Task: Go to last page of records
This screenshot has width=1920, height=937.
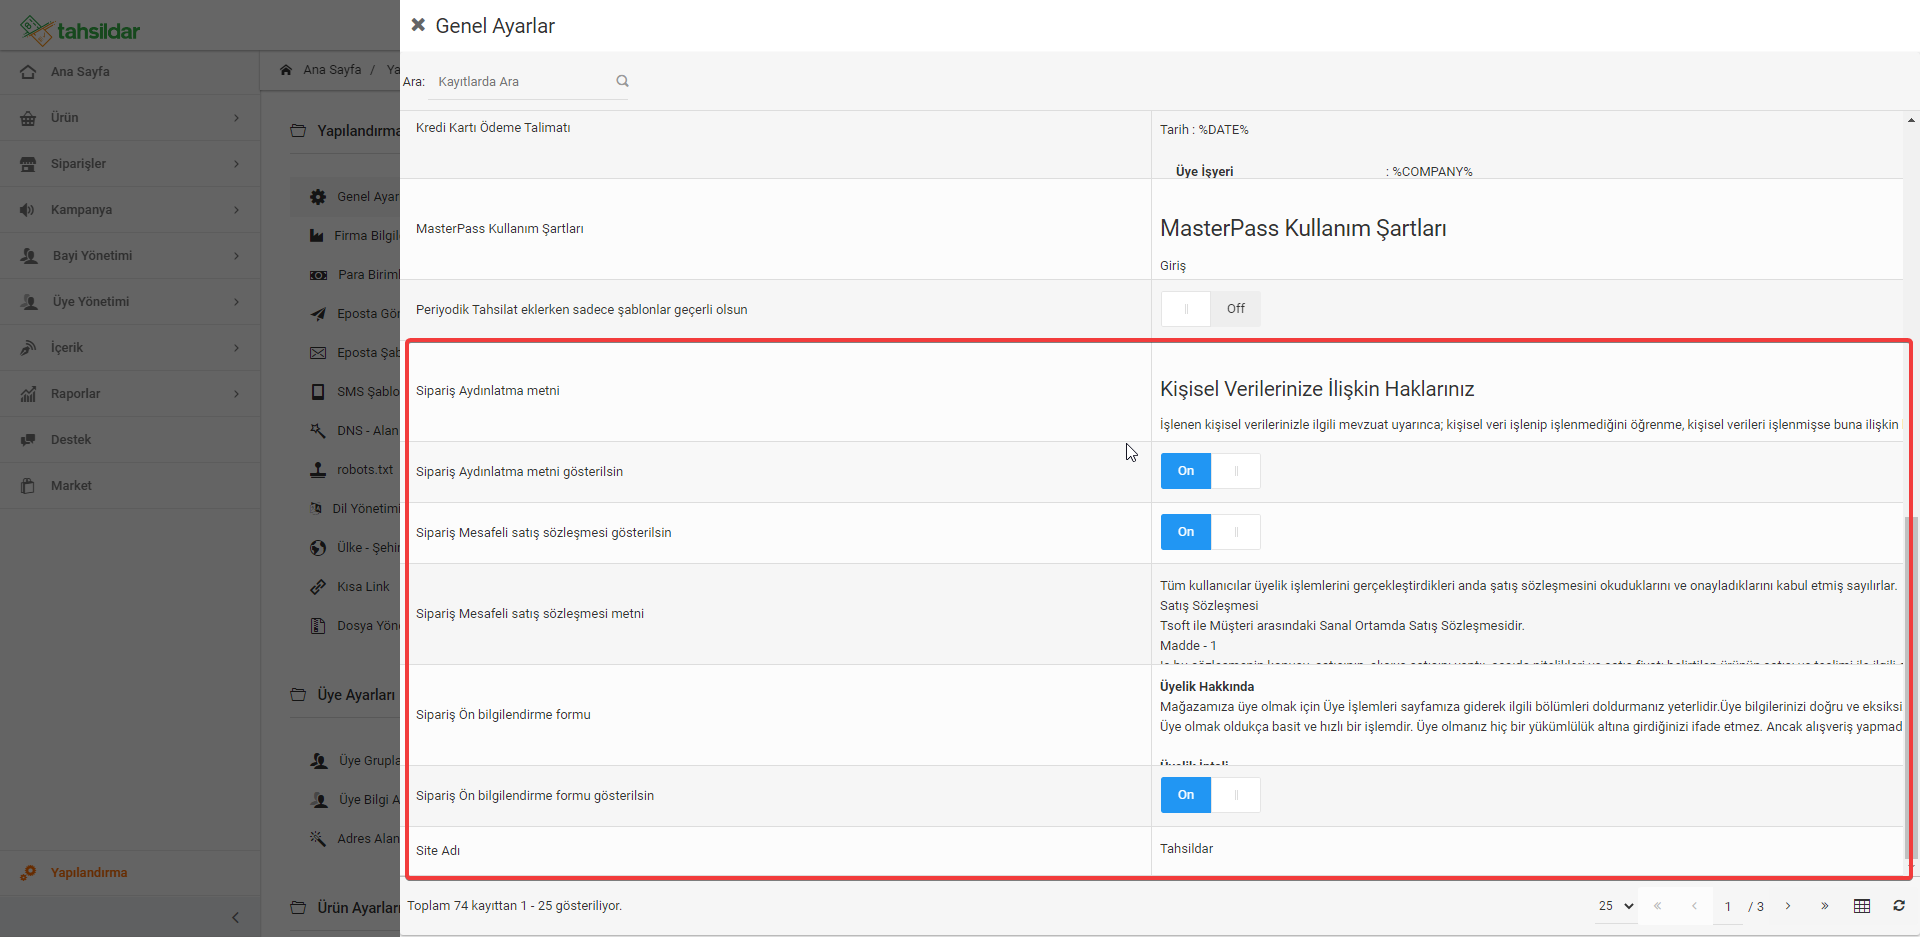Action: point(1825,906)
